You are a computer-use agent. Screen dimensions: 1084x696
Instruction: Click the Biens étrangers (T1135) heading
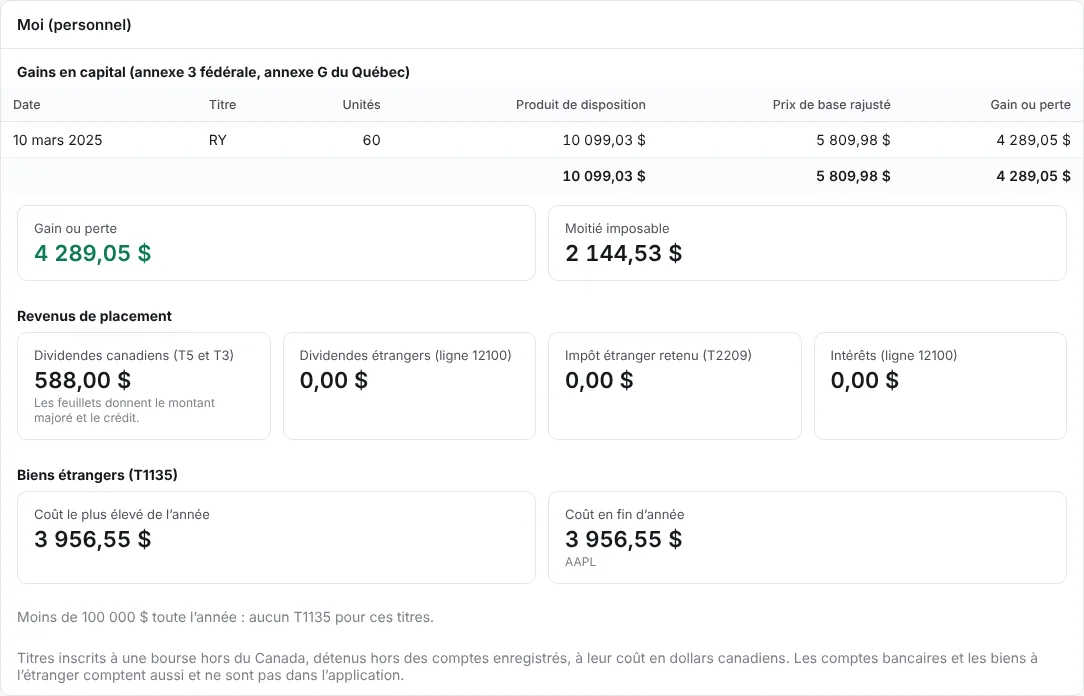point(97,475)
